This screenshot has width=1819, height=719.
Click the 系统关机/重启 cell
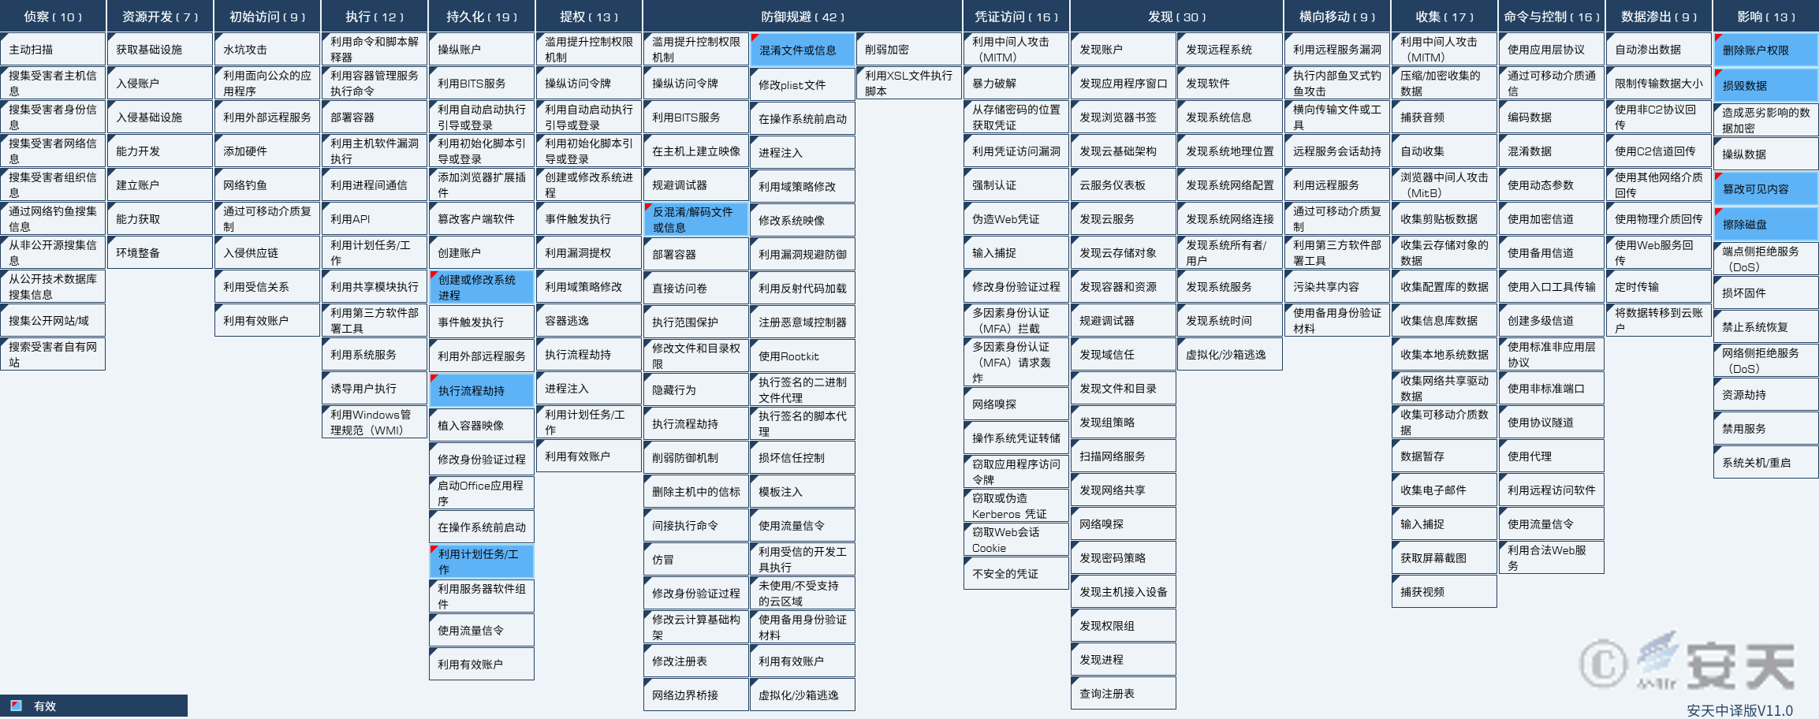(1766, 463)
